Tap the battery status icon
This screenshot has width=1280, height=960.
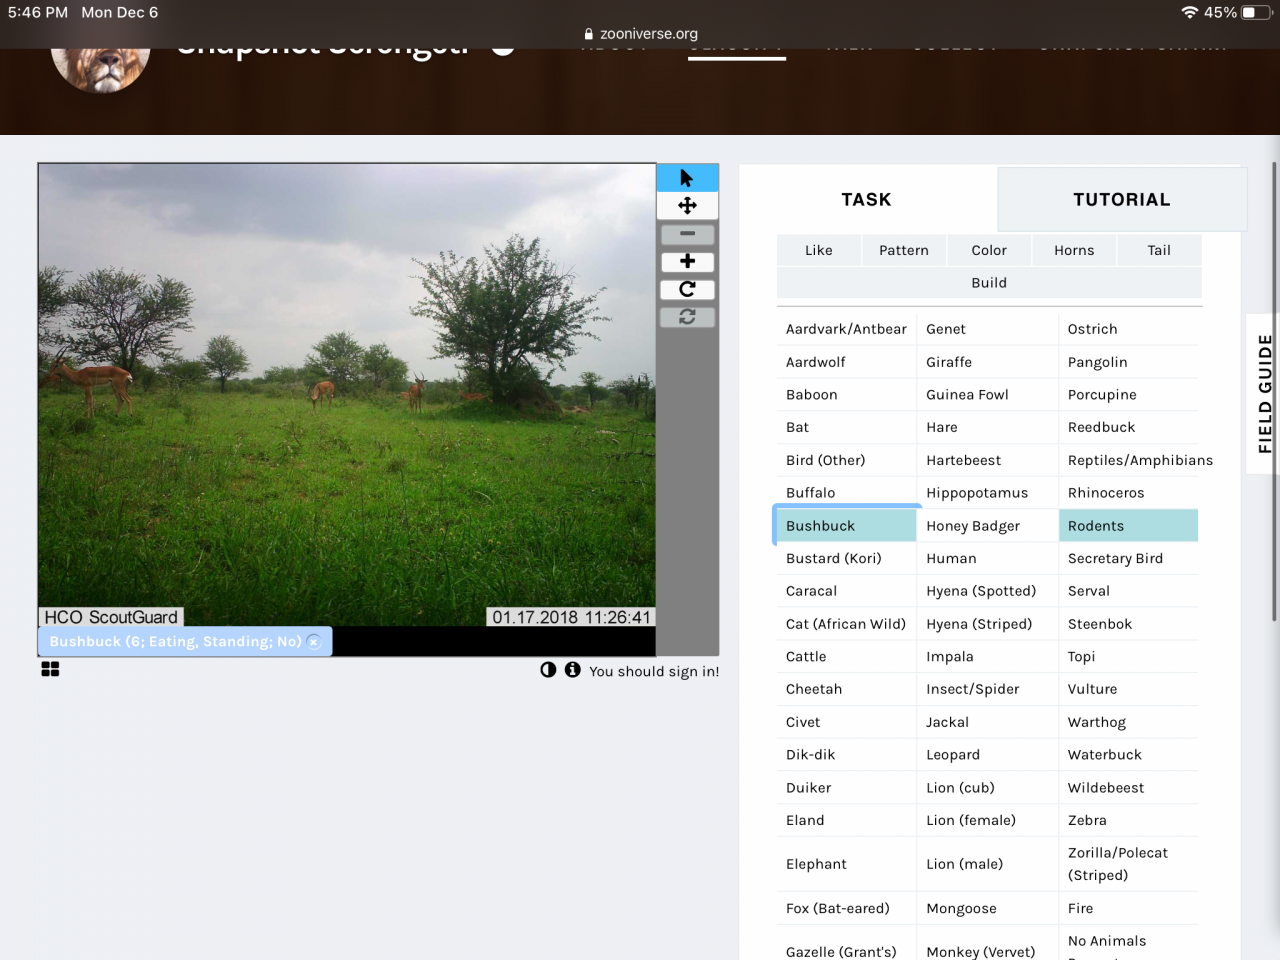[1255, 12]
